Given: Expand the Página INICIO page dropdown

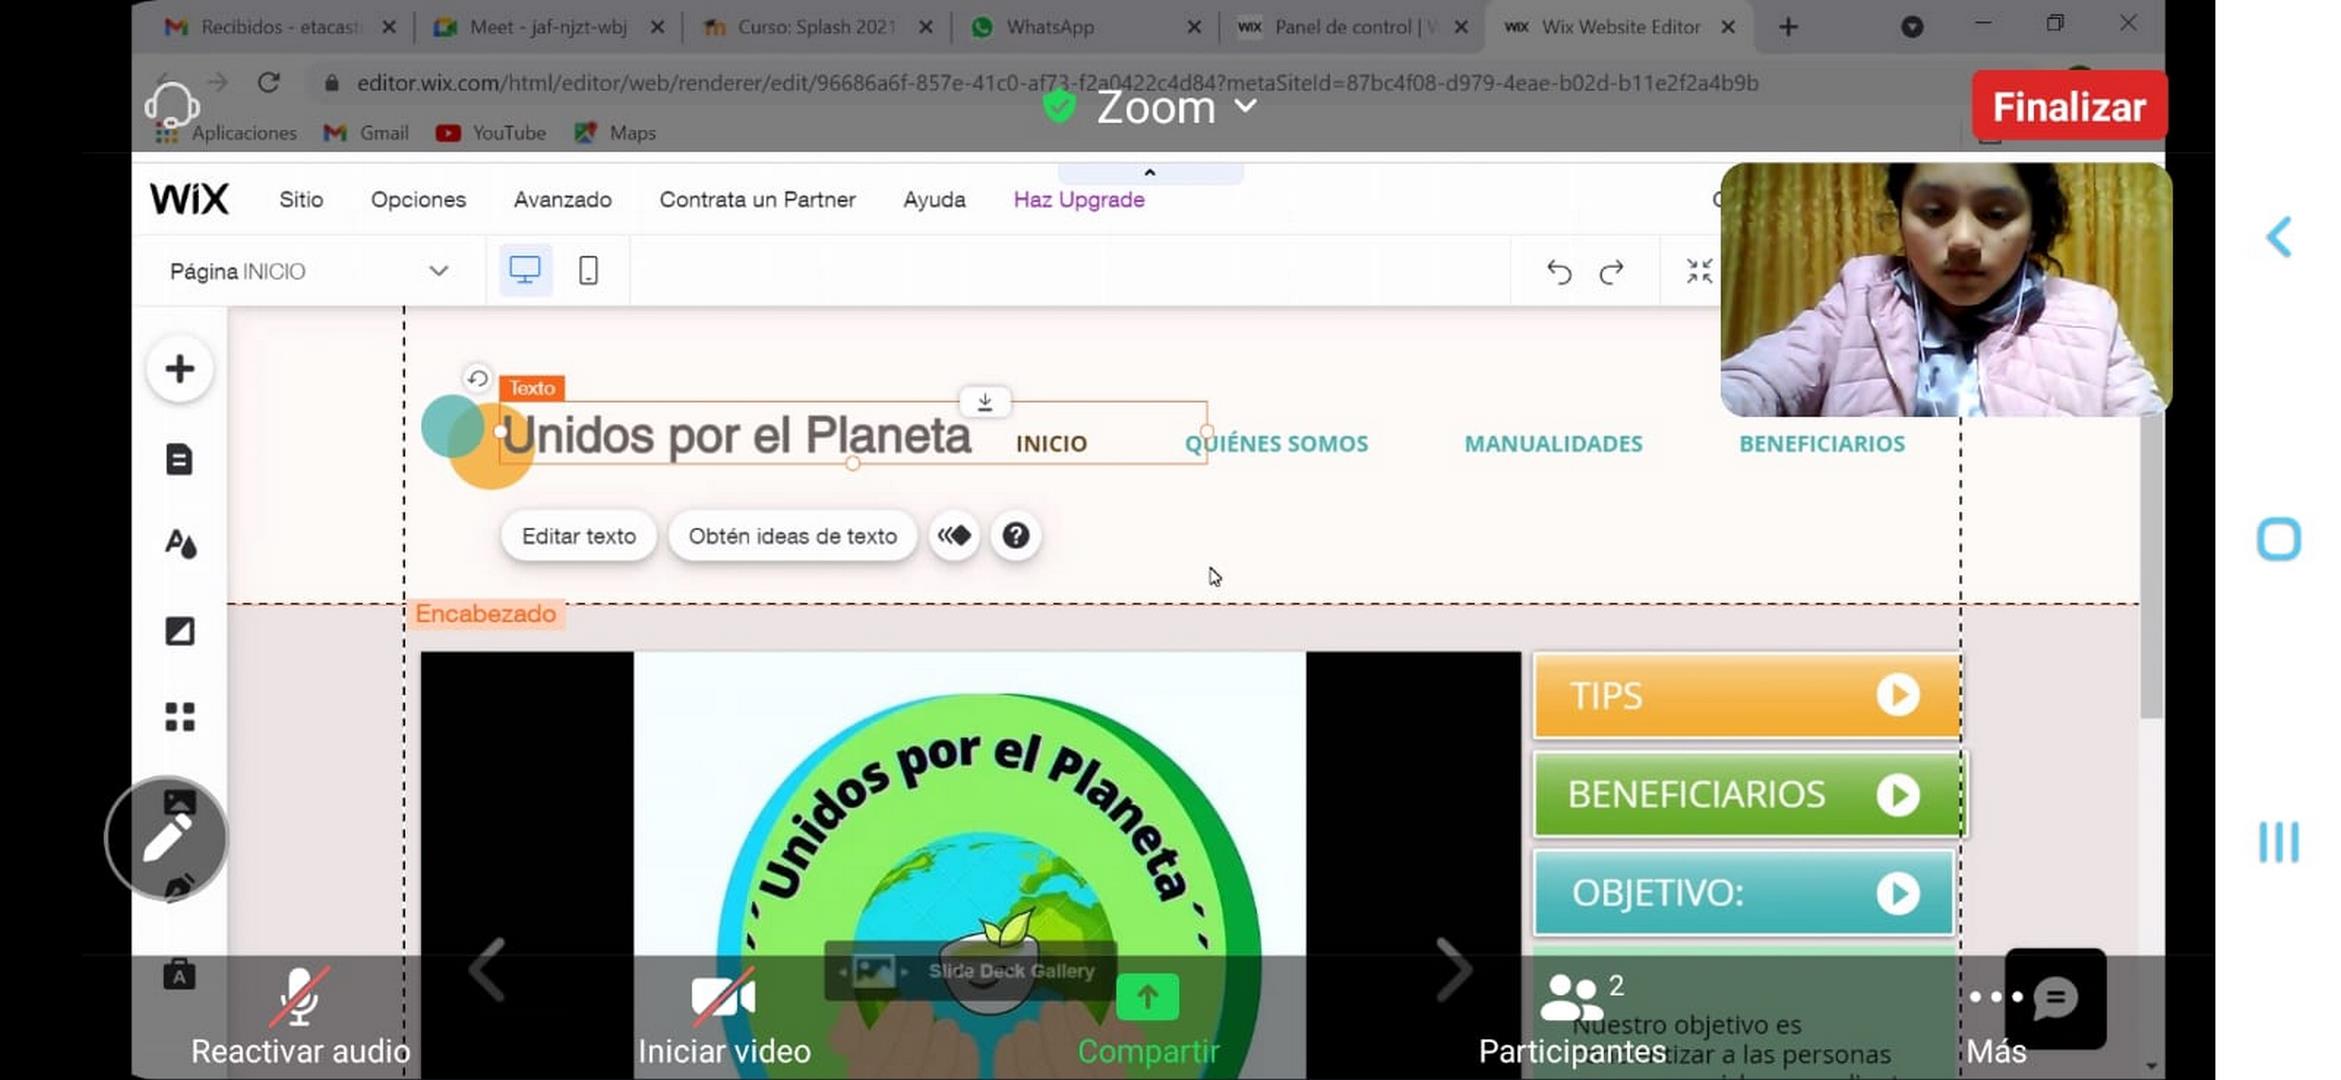Looking at the screenshot, I should 308,271.
